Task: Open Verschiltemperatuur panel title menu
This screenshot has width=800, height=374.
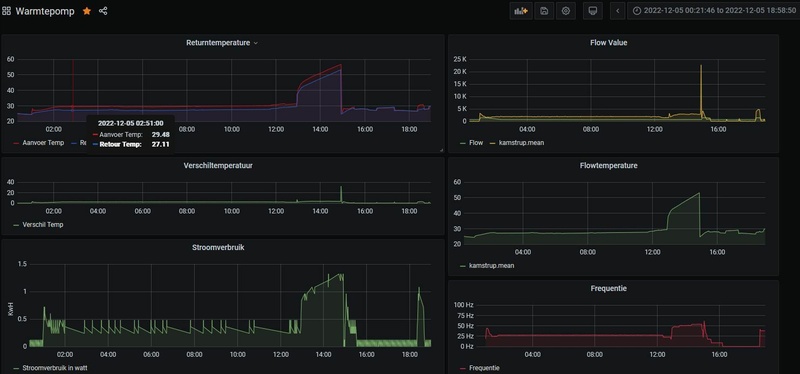Action: [218, 165]
